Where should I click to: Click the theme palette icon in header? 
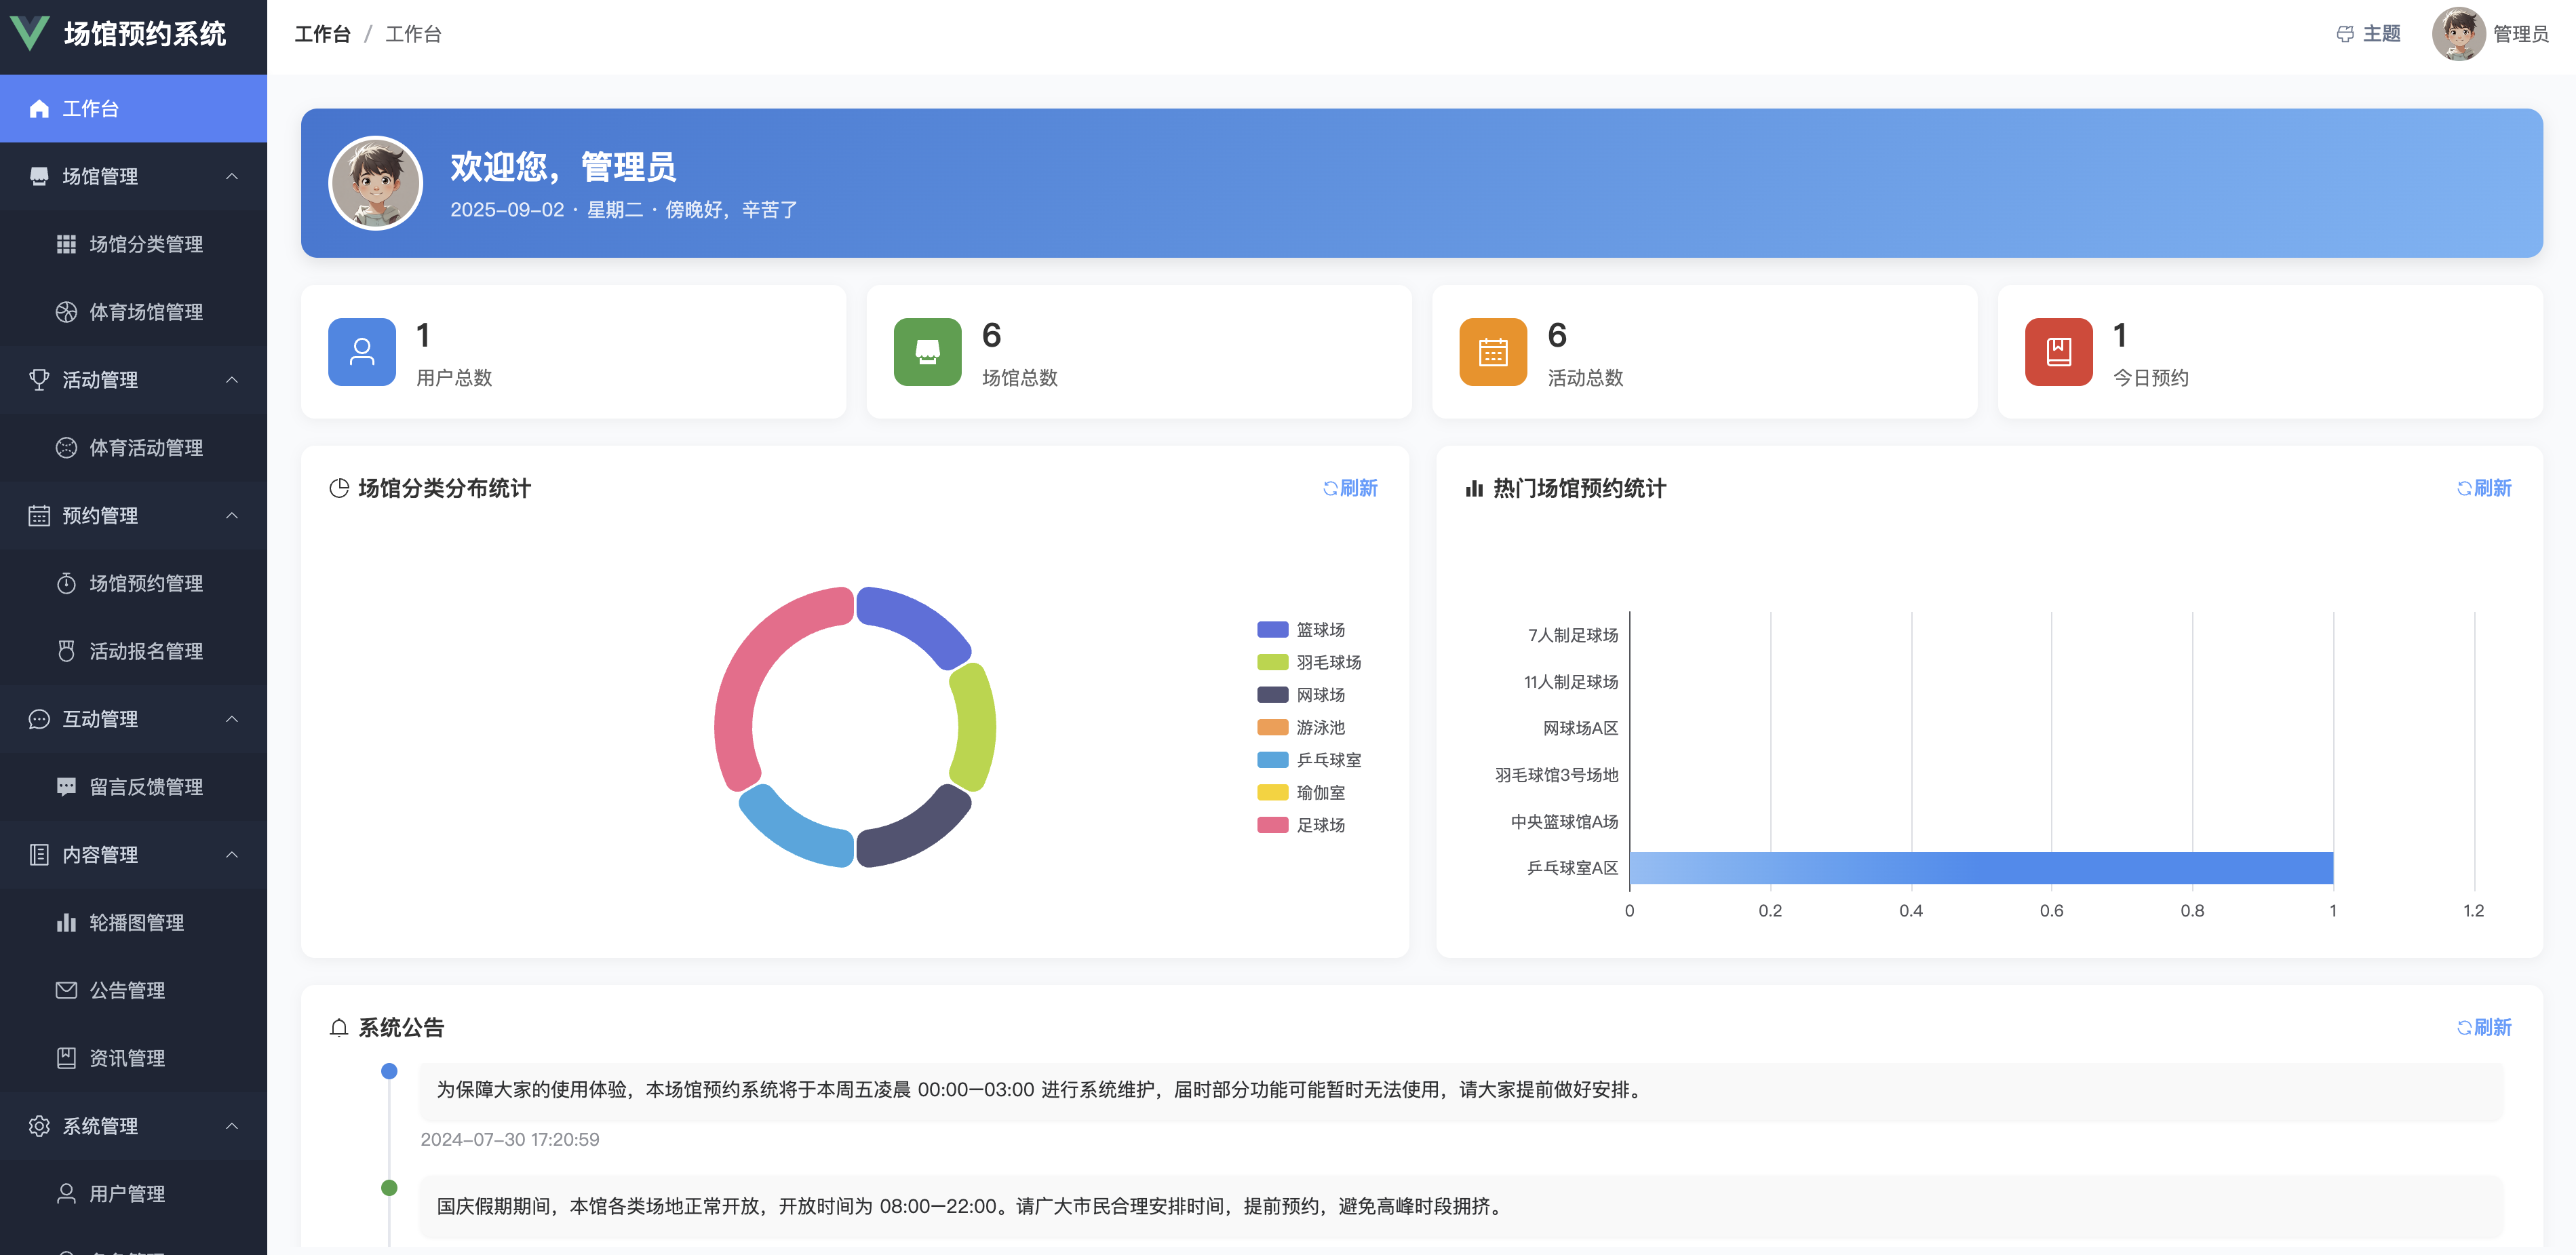tap(2344, 34)
